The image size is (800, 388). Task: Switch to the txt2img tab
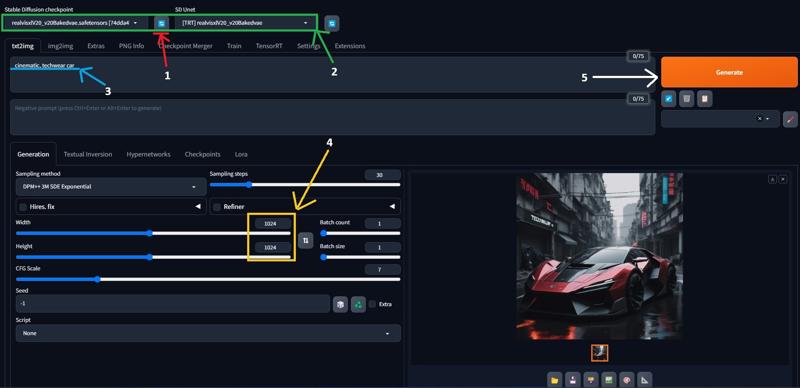coord(22,46)
